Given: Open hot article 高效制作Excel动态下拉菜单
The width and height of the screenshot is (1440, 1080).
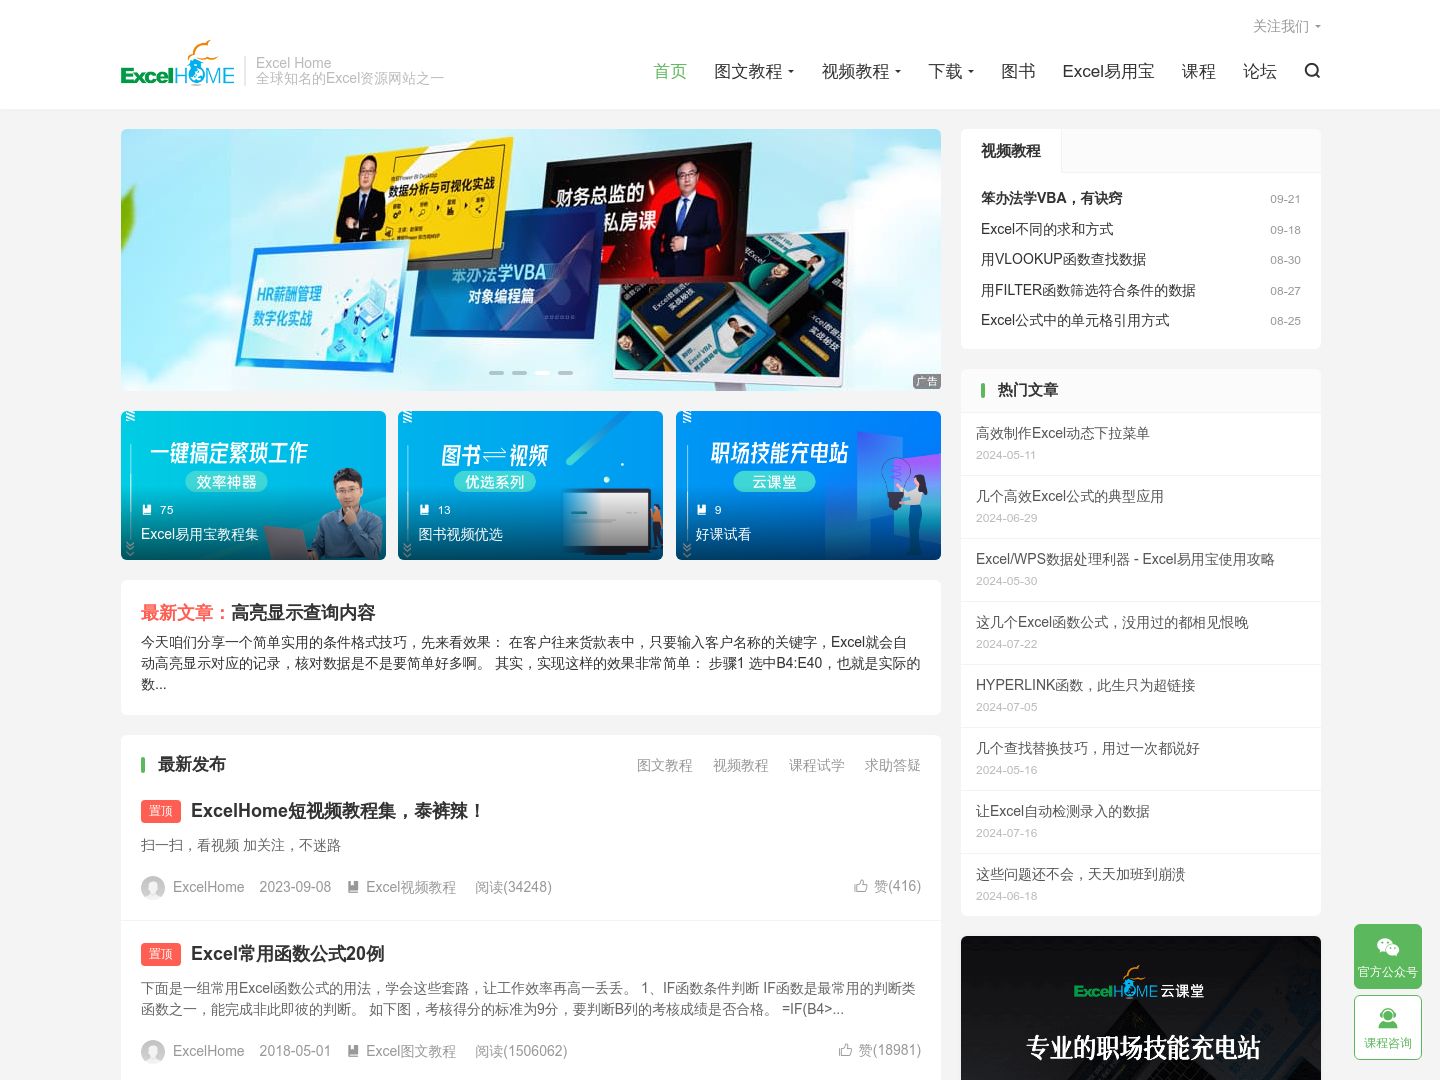Looking at the screenshot, I should (1062, 433).
